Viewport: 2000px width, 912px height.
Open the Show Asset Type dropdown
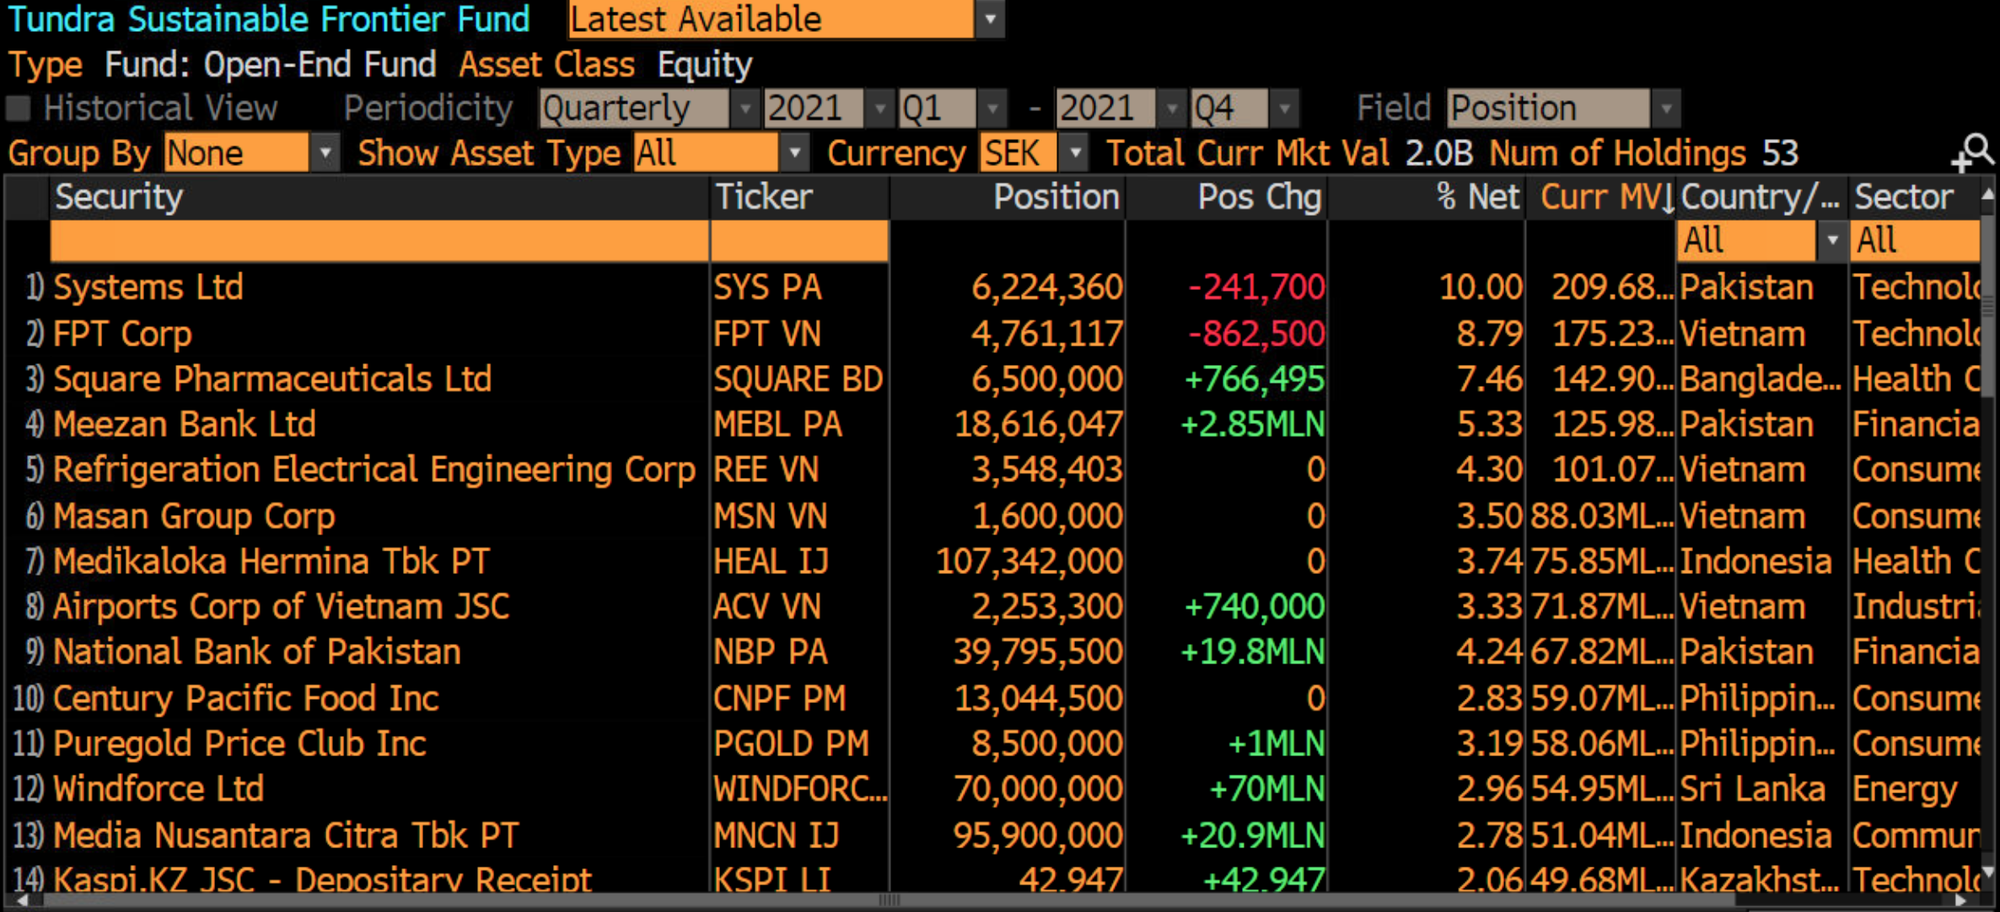pos(793,153)
